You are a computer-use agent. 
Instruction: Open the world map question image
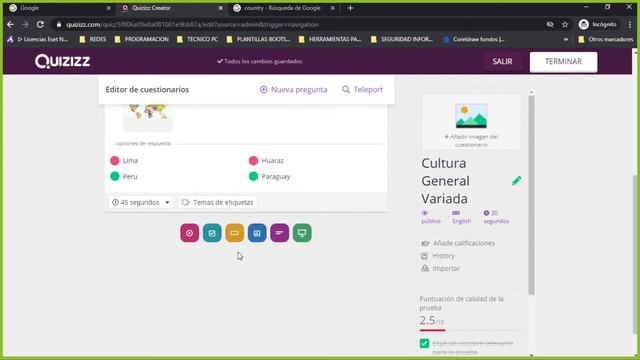tap(148, 117)
